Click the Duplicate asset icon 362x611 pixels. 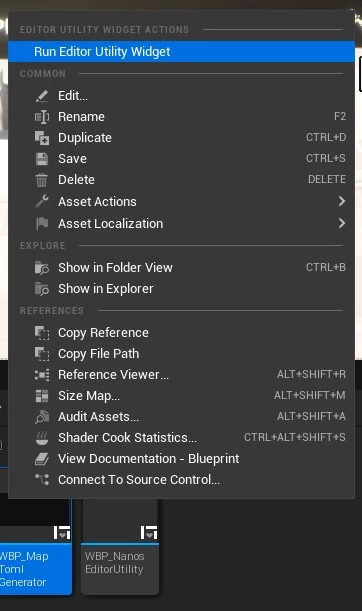coord(42,138)
